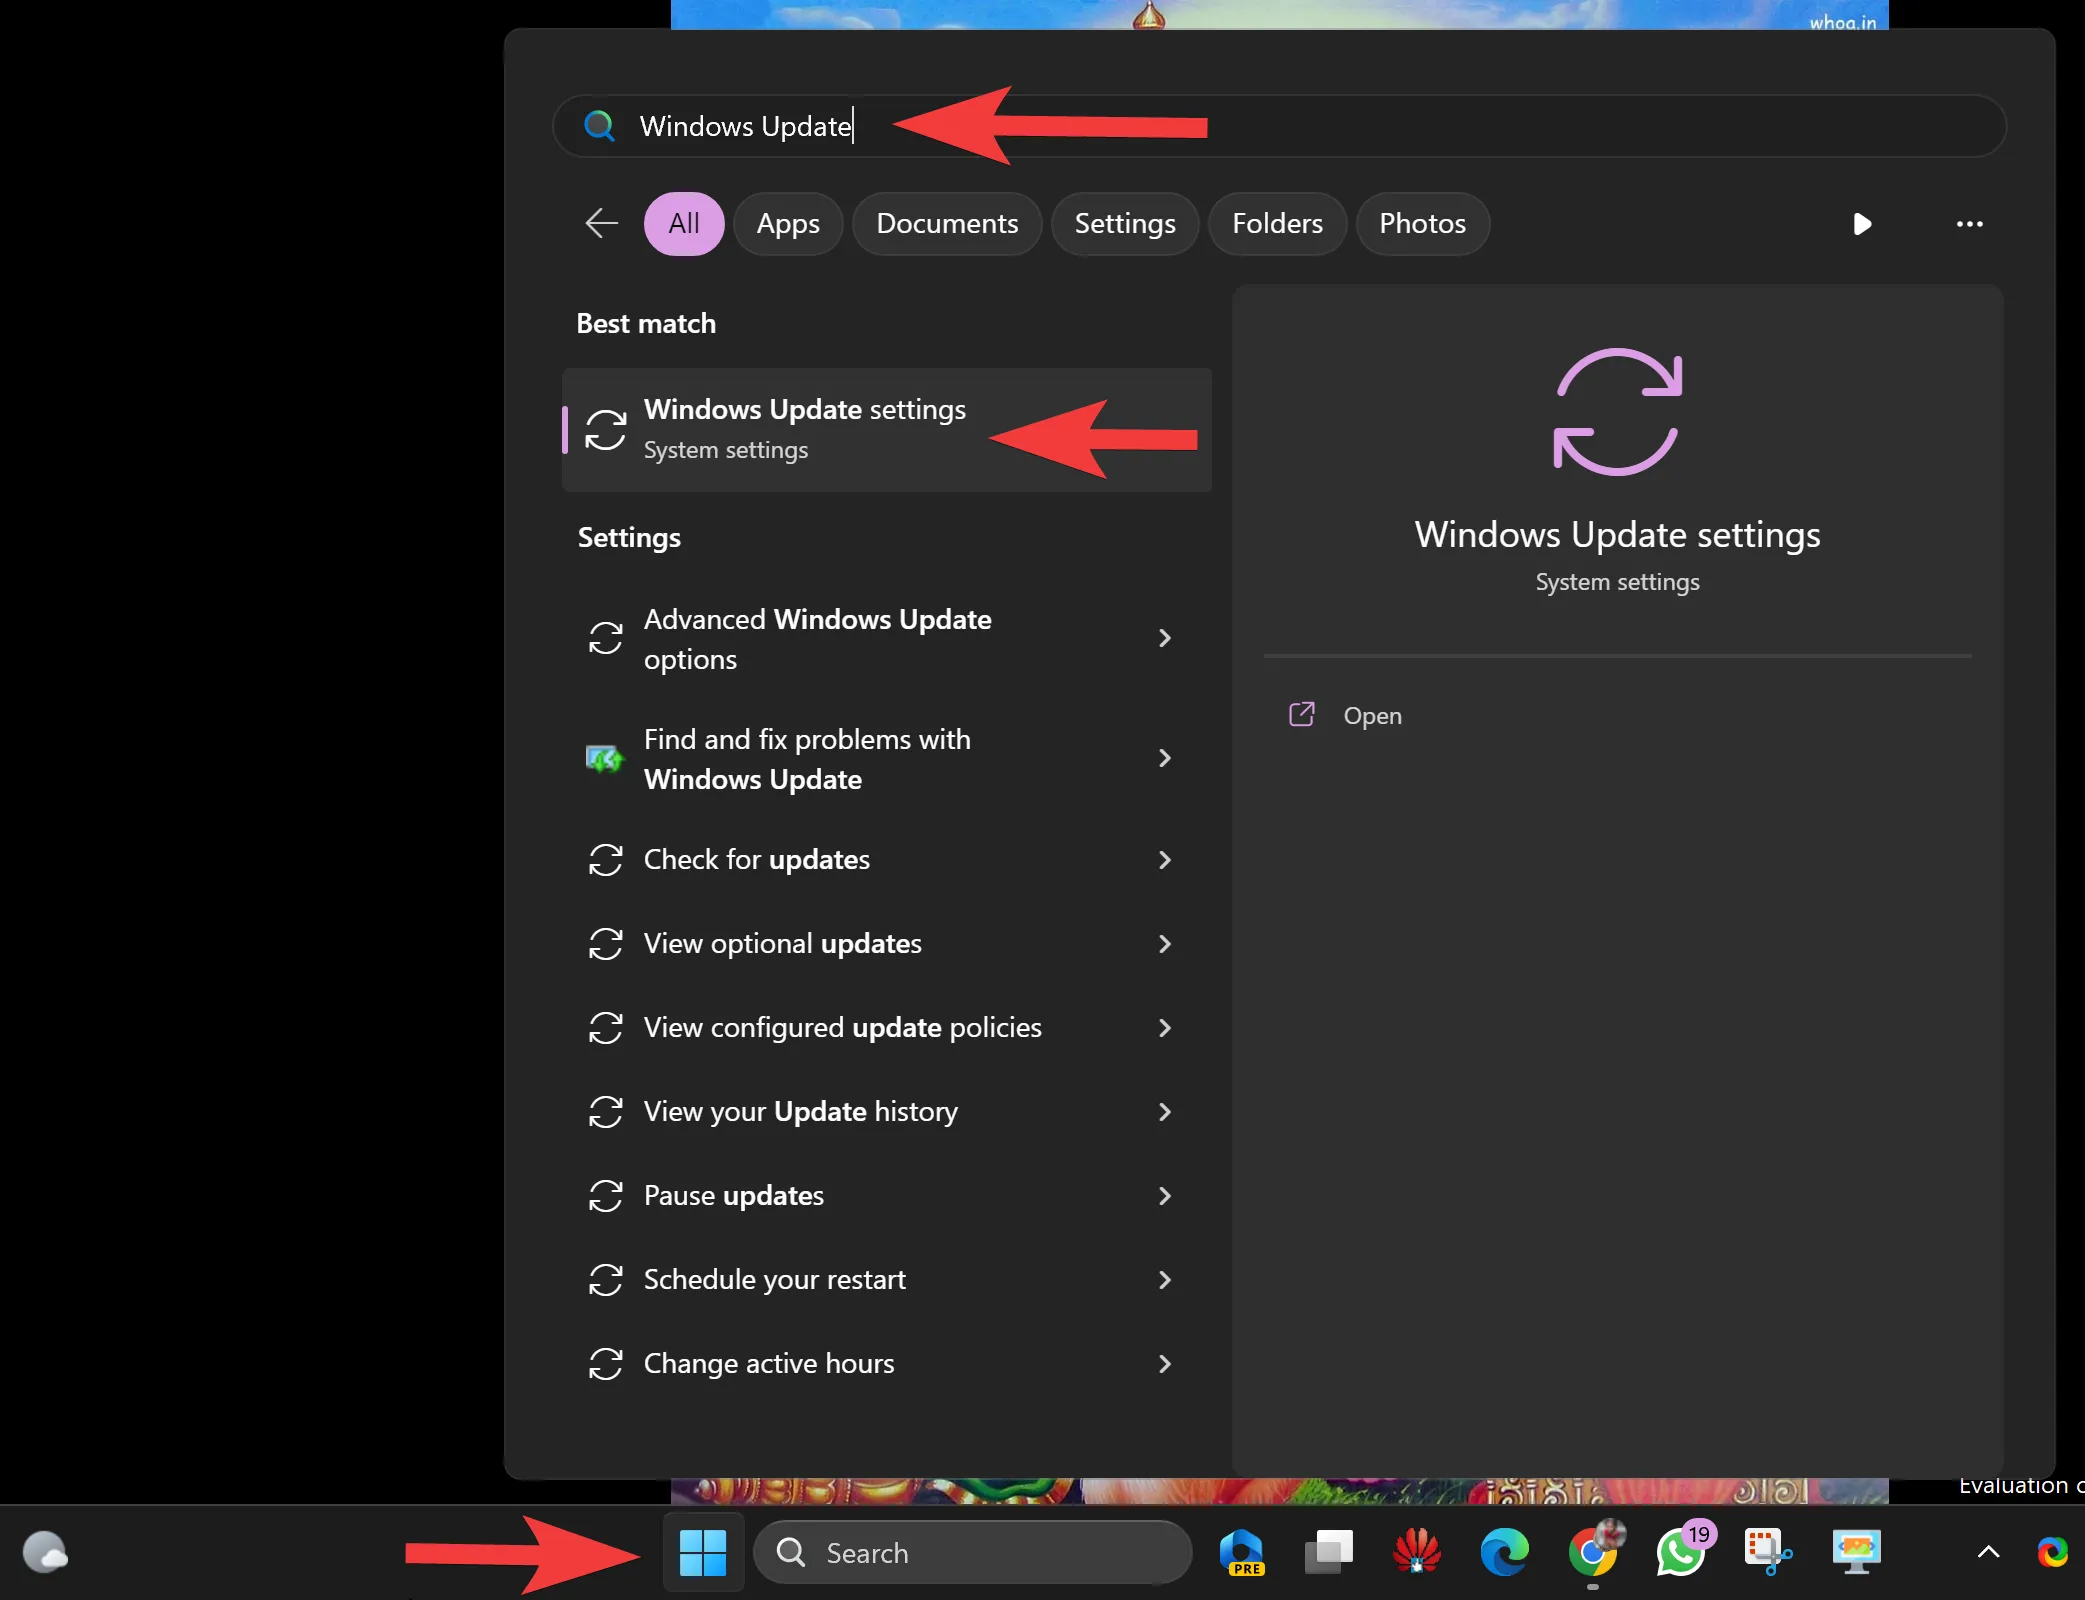Switch to the Apps filter tab
Viewport: 2085px width, 1600px height.
787,223
